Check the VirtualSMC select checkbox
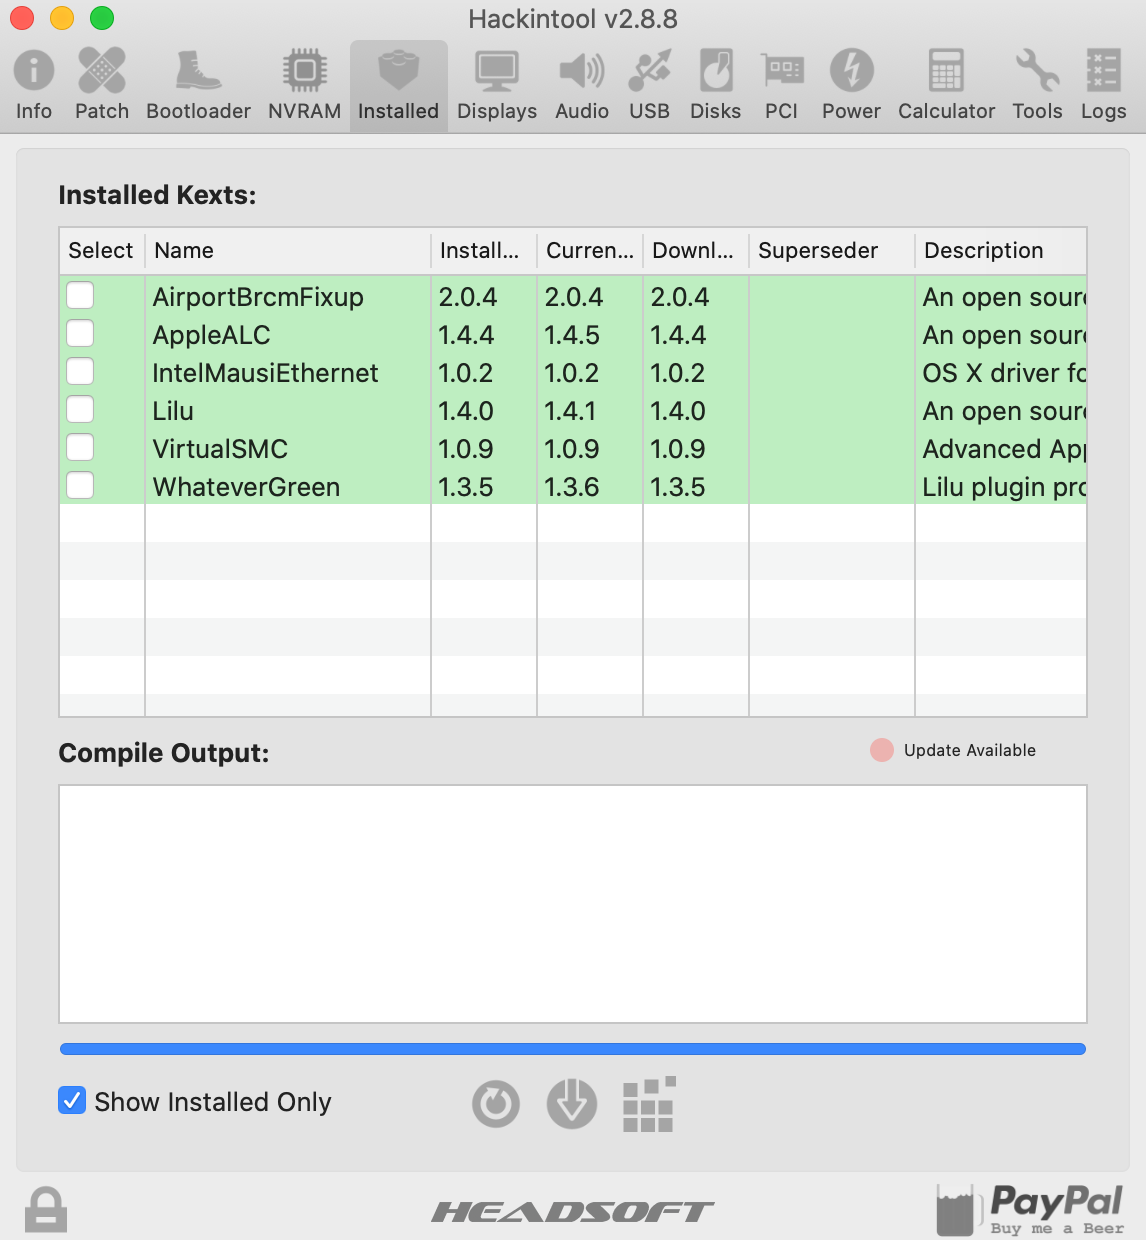This screenshot has height=1240, width=1146. point(80,447)
